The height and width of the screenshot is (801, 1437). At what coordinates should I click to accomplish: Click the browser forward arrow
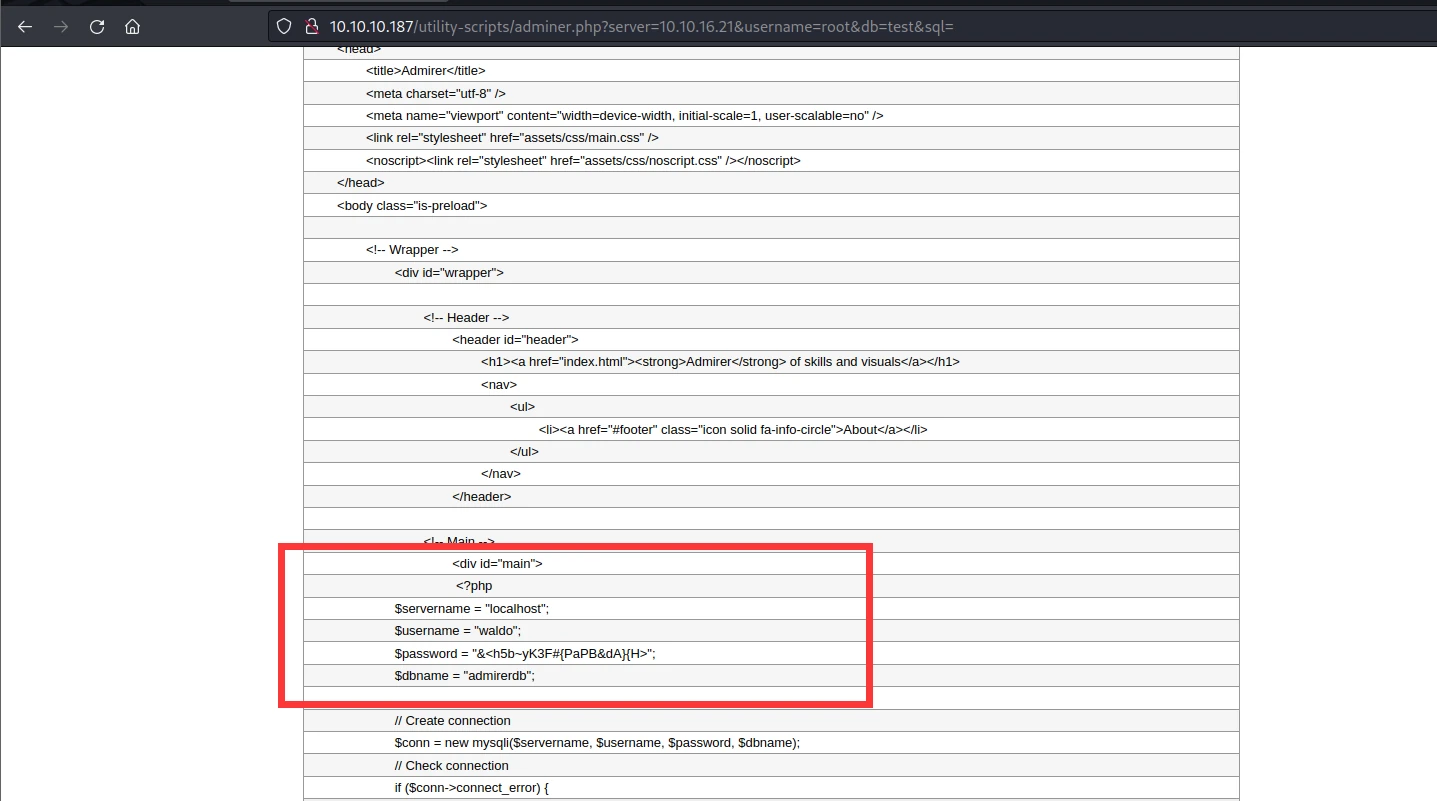pos(61,27)
